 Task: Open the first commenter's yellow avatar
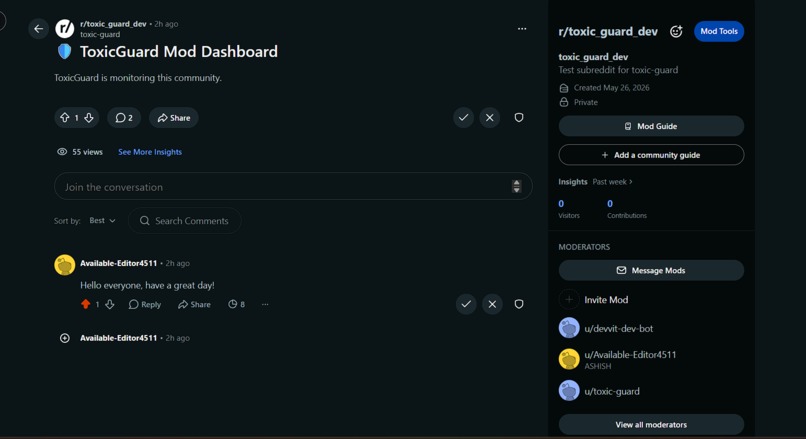(x=65, y=265)
